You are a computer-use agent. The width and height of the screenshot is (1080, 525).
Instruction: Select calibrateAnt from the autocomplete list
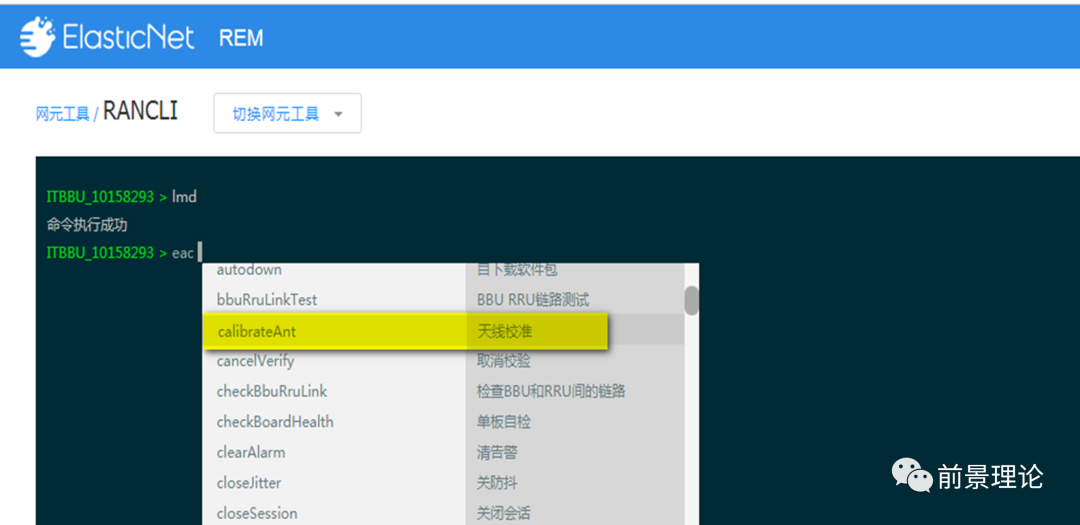point(257,331)
